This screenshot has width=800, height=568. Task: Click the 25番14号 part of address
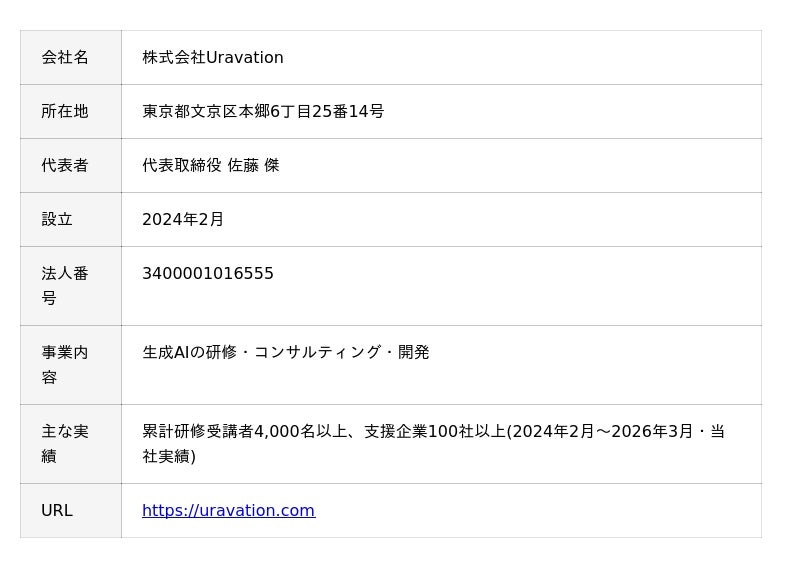pyautogui.click(x=347, y=111)
